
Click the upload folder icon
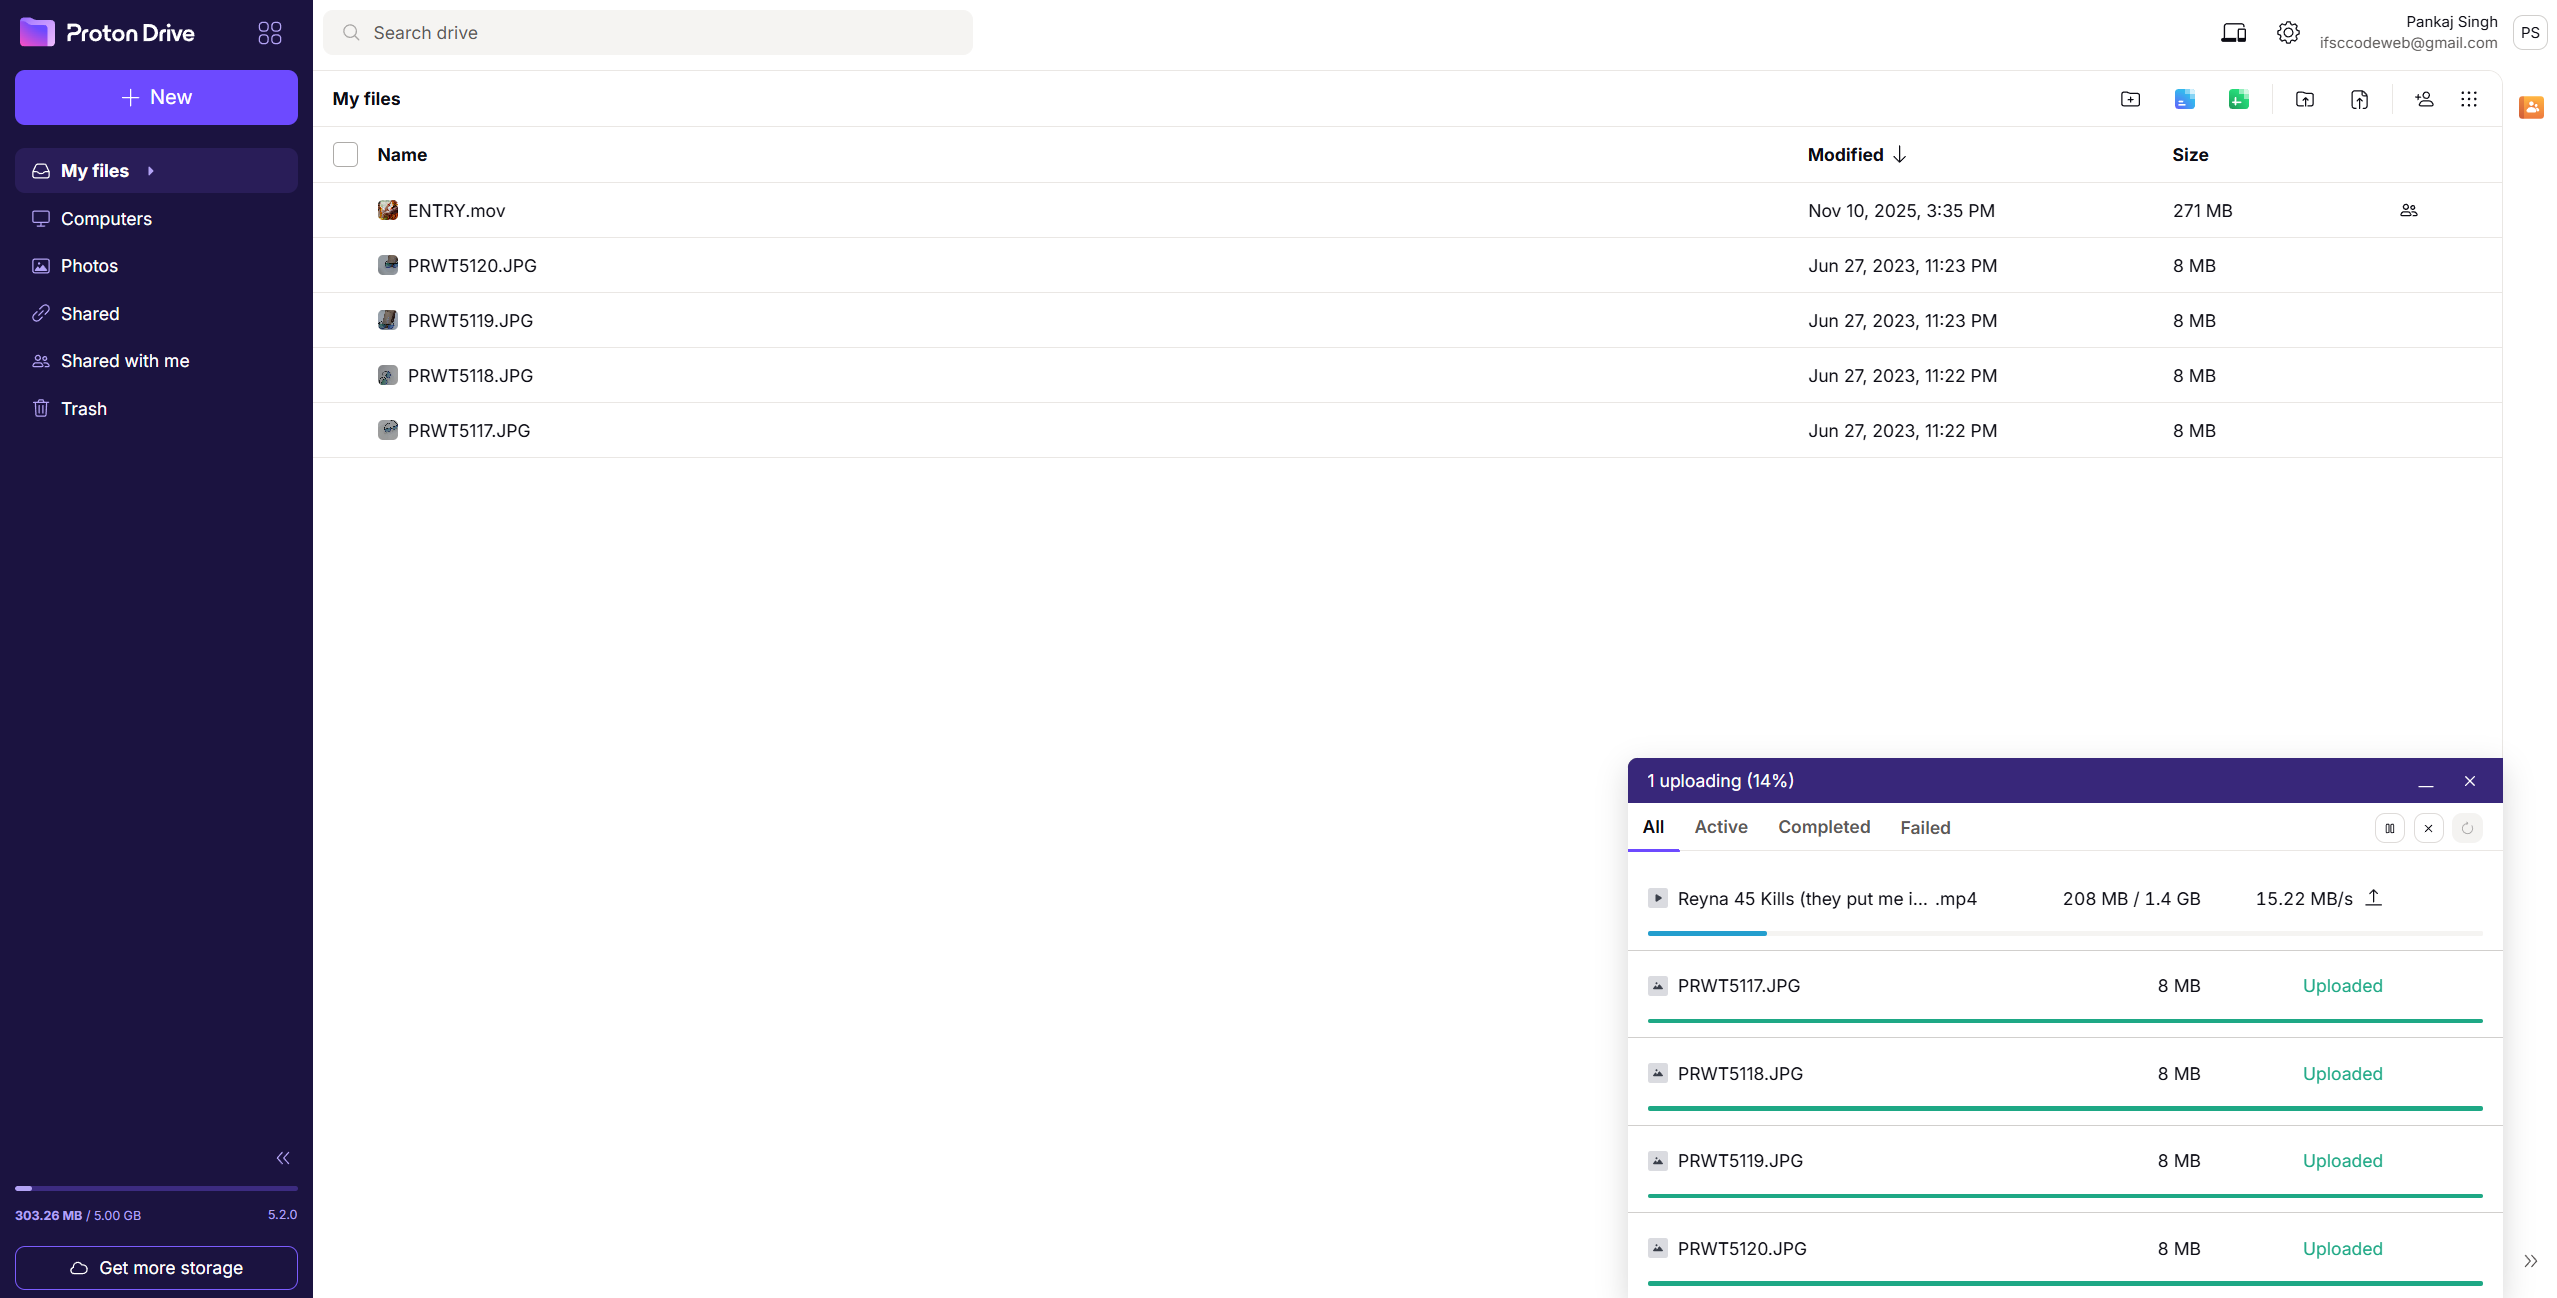tap(2305, 99)
